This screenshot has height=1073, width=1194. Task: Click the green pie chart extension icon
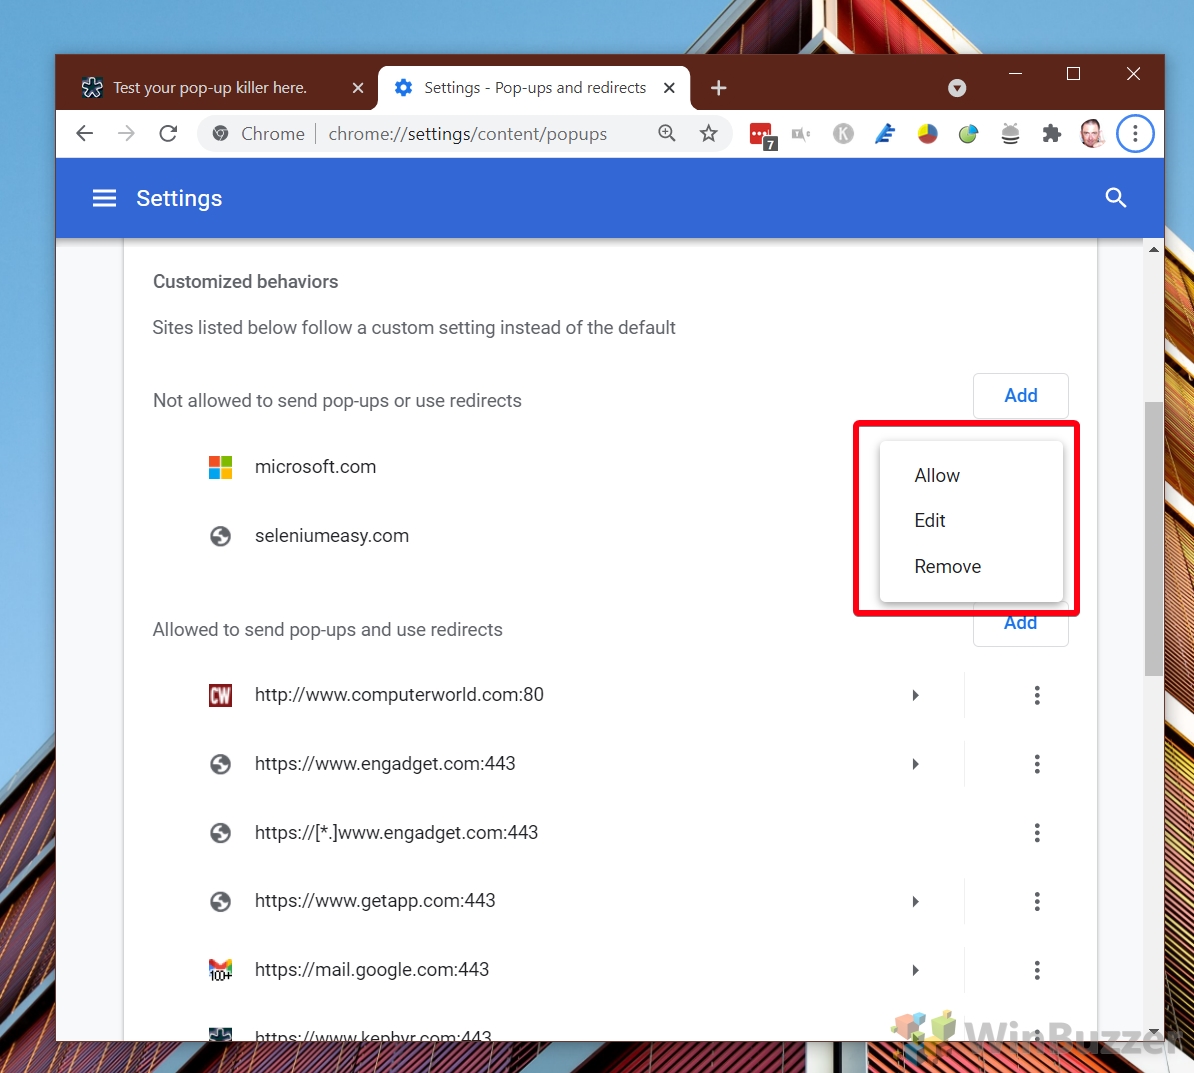pos(968,134)
